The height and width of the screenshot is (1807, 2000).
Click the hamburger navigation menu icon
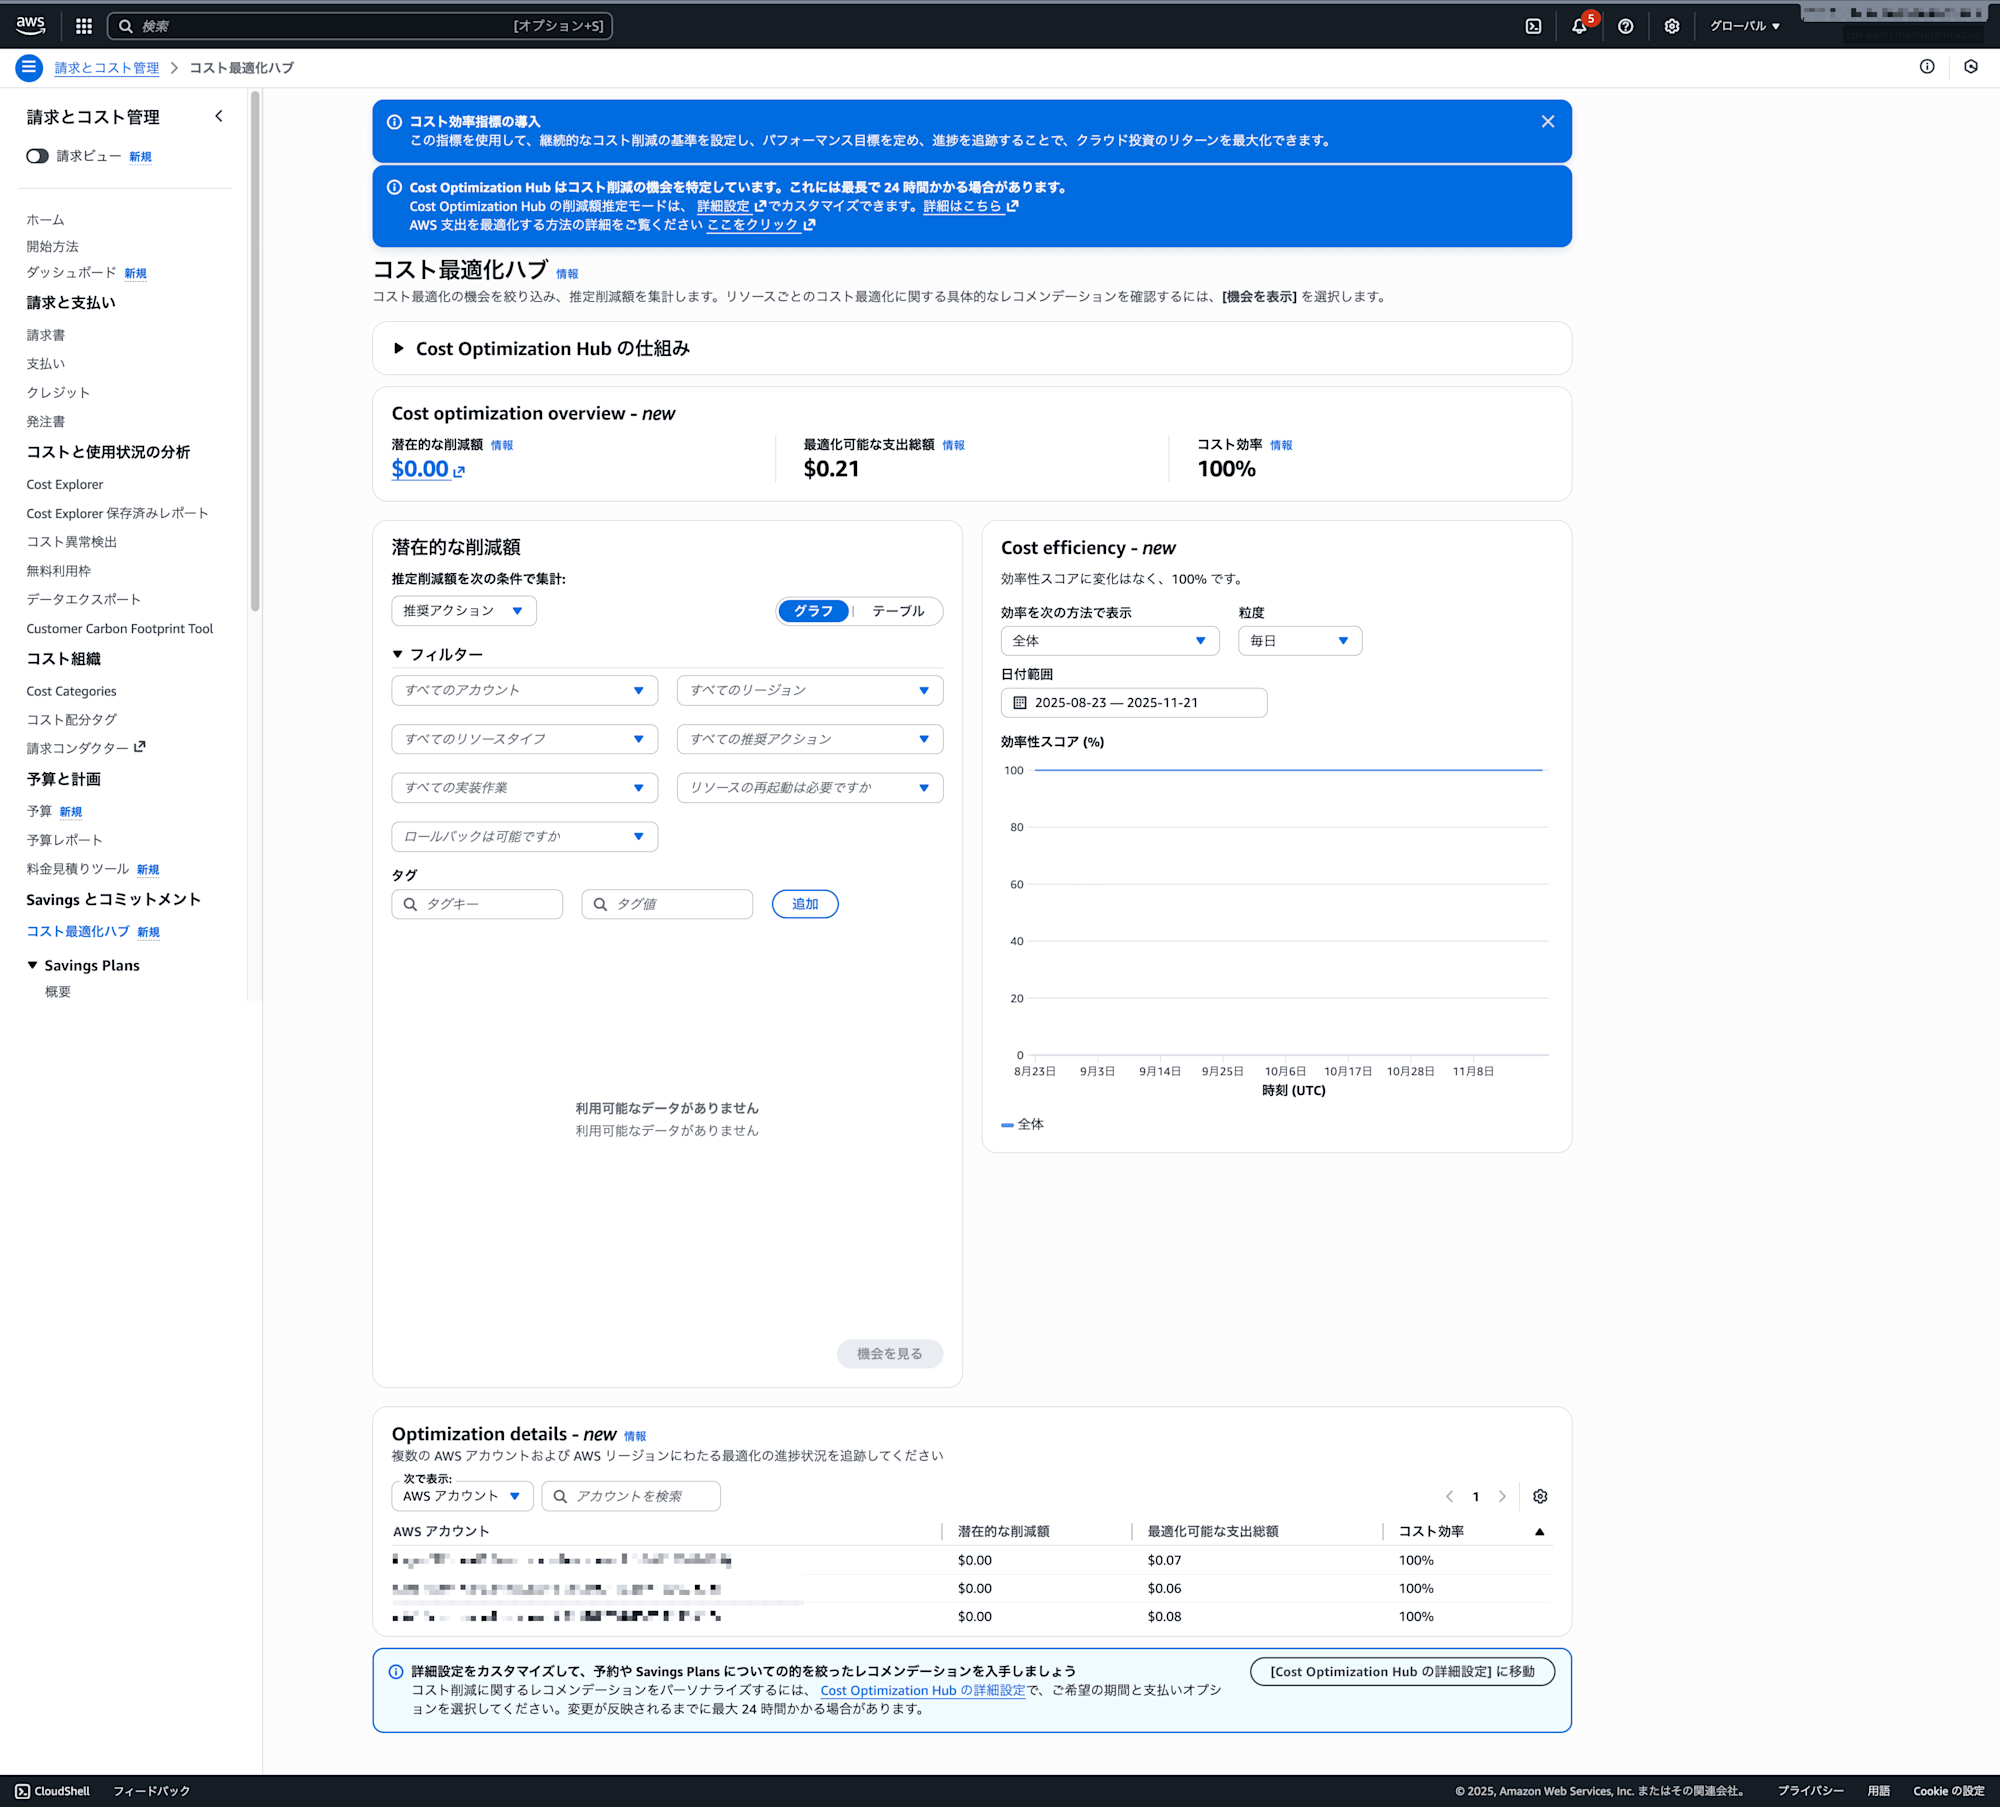coord(29,67)
